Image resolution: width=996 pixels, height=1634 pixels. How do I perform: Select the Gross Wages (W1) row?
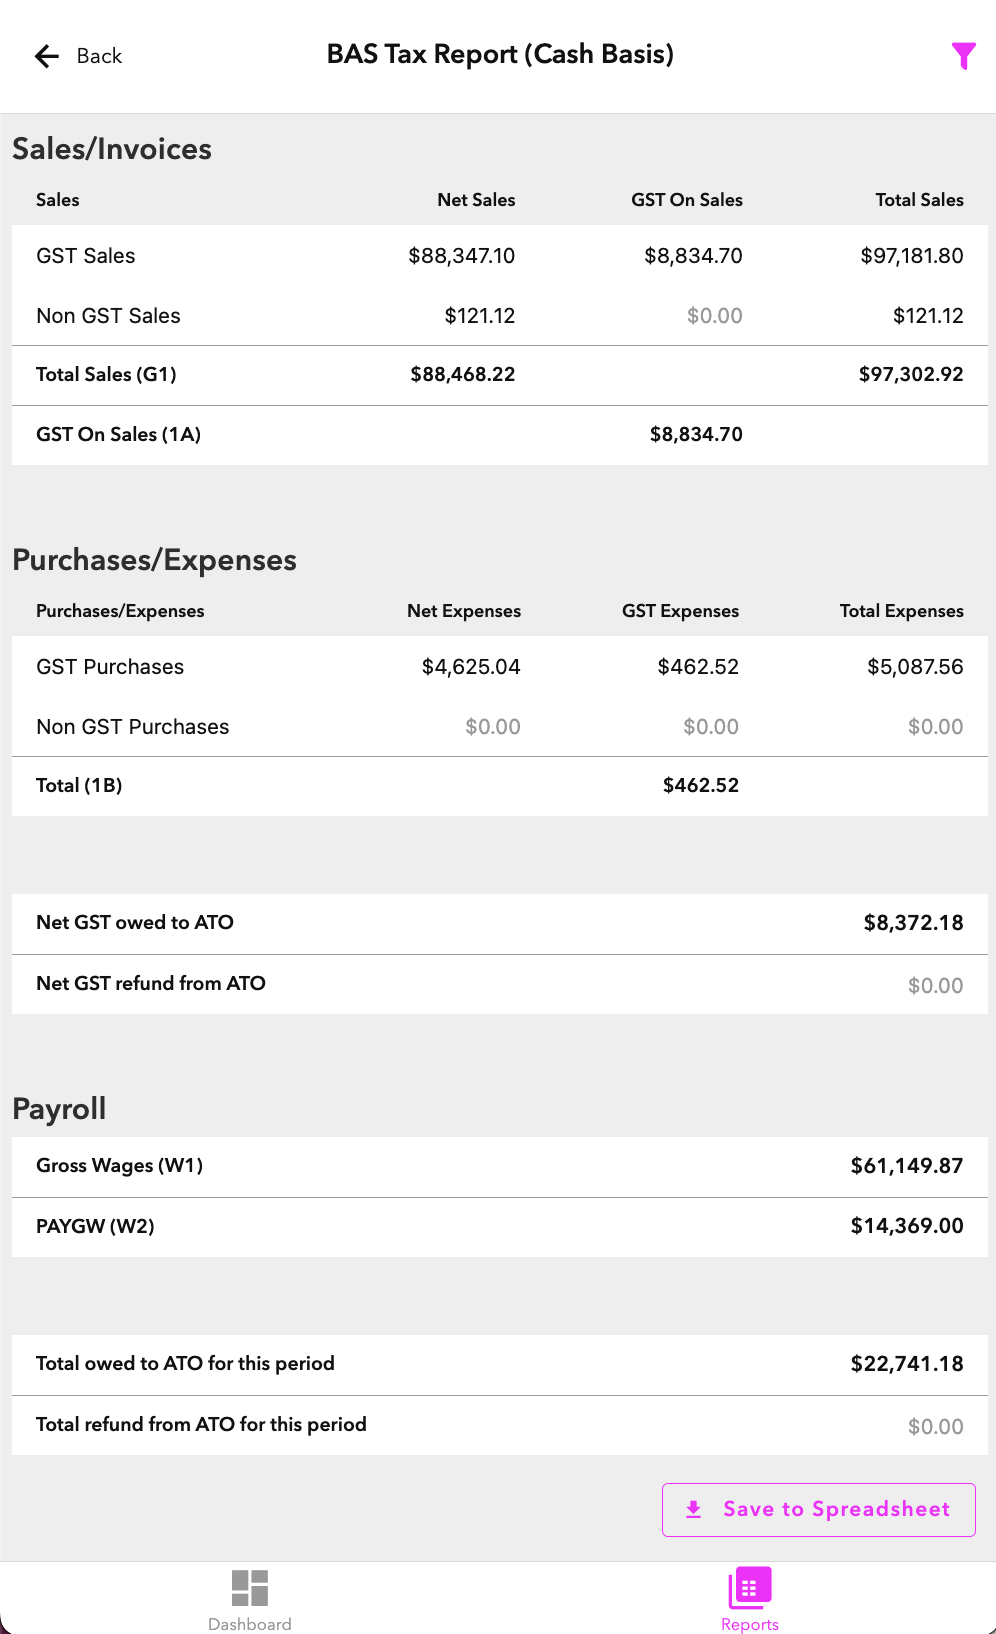click(499, 1166)
